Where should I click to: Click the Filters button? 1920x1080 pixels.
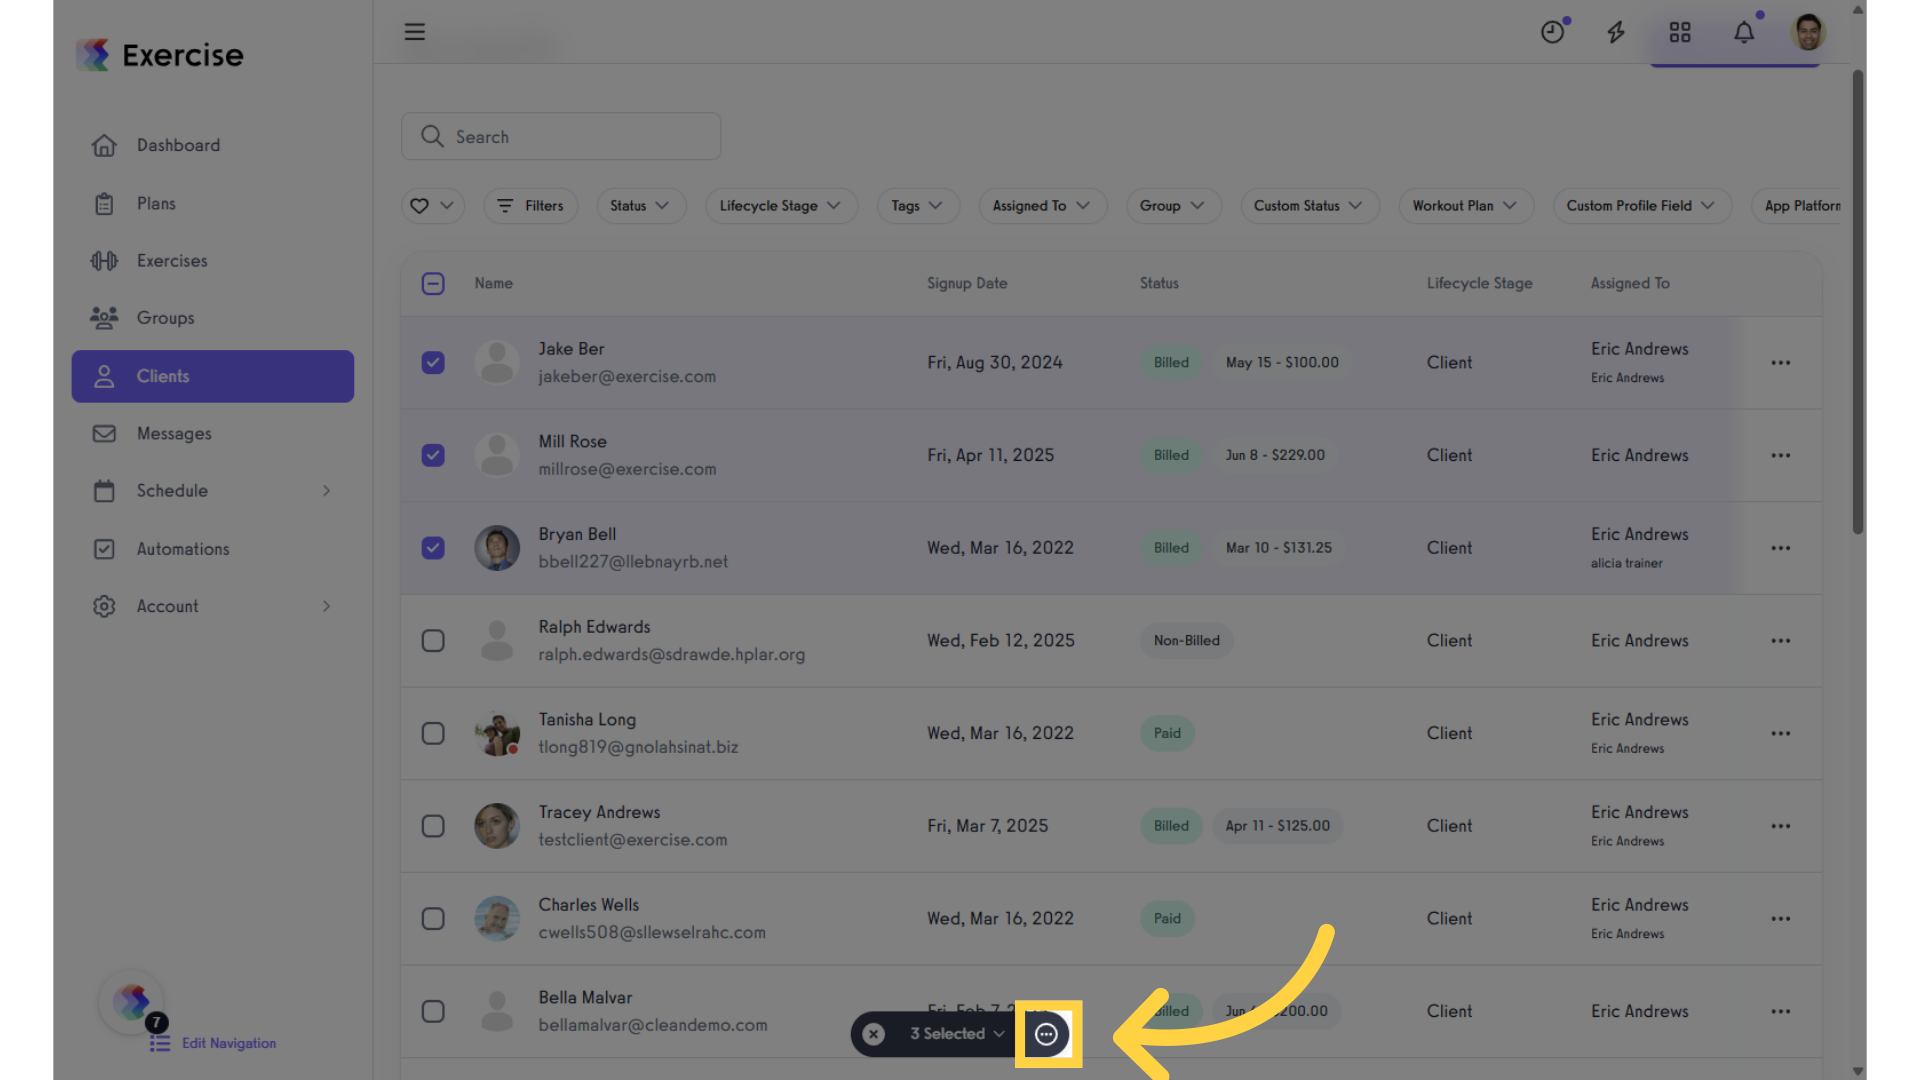531,206
